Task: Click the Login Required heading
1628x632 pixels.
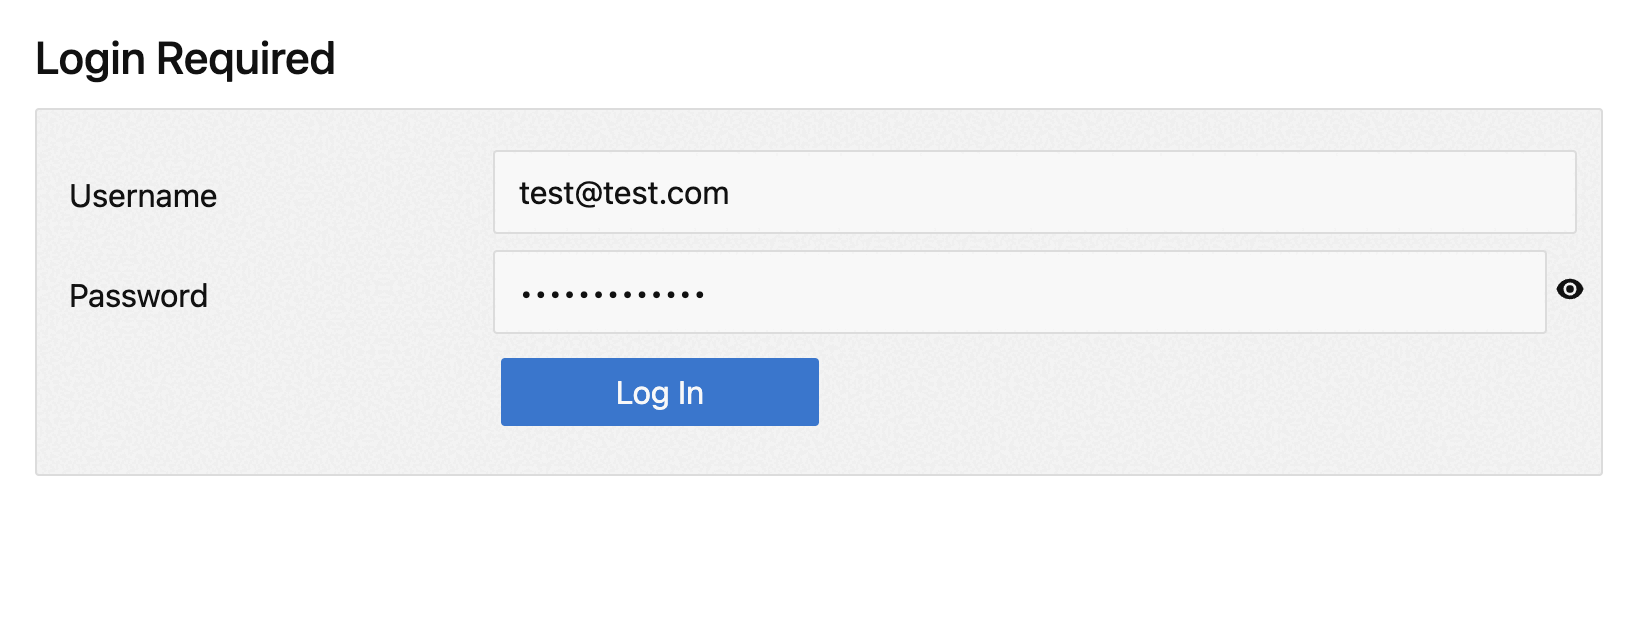Action: coord(185,59)
